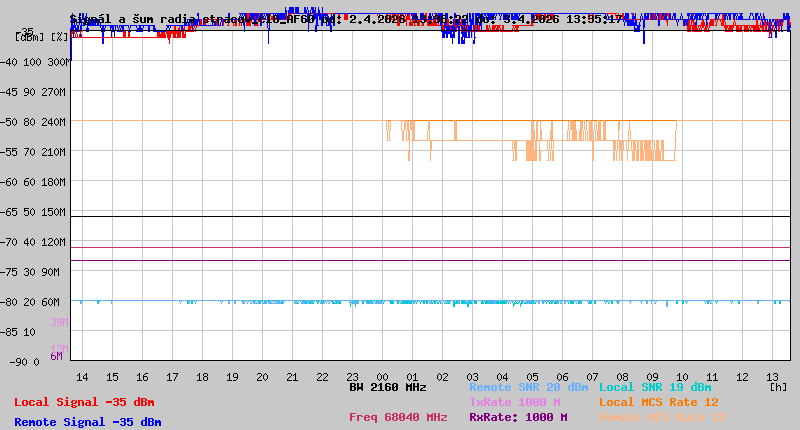Click the [dBm] unit label at top left
Image resolution: width=800 pixels, height=430 pixels.
(x=29, y=36)
